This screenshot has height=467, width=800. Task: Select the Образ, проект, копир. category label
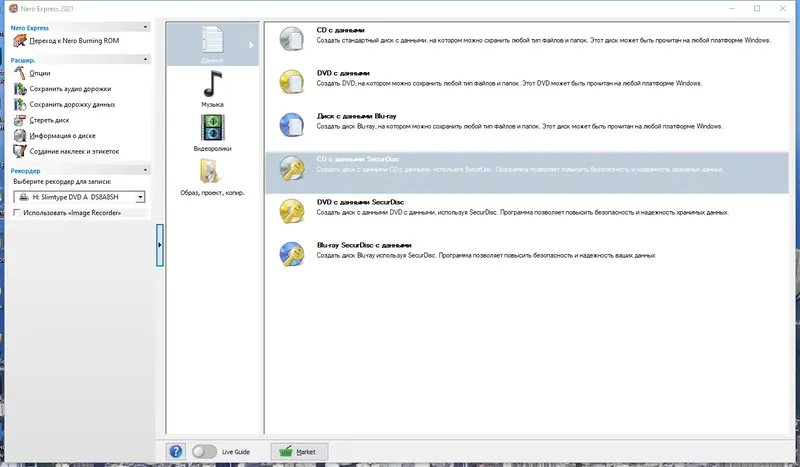click(x=212, y=192)
